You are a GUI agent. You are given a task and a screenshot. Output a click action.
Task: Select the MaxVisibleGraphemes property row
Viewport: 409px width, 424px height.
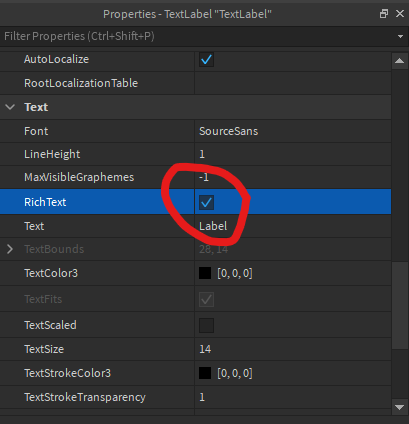pyautogui.click(x=195, y=177)
